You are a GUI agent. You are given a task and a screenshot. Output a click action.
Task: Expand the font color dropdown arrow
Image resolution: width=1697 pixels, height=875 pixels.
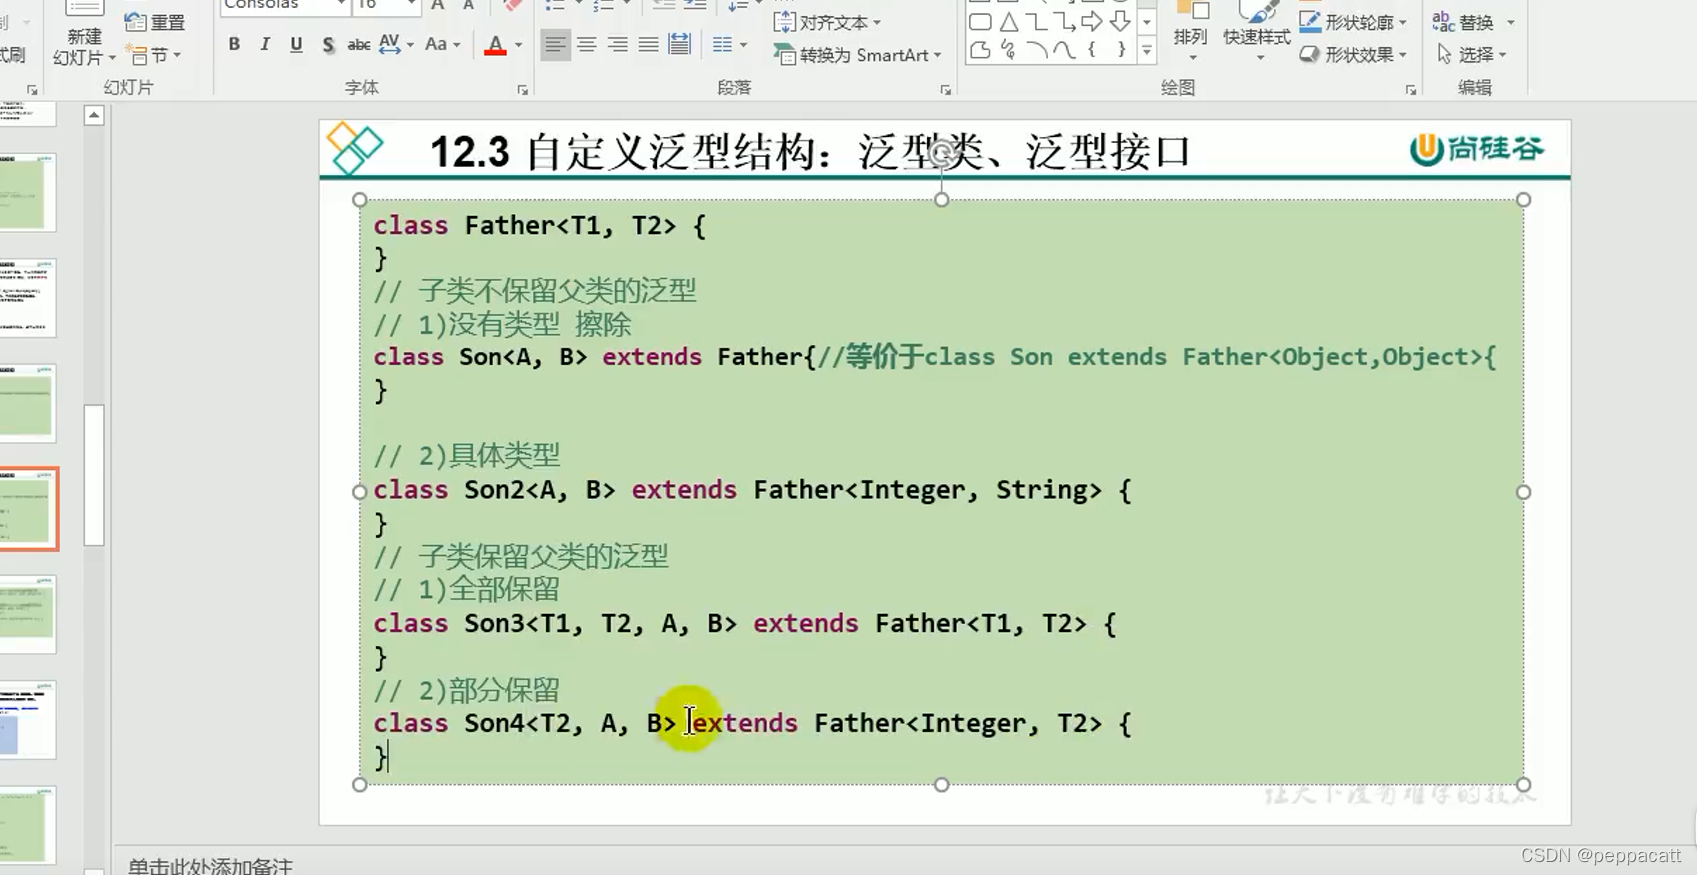click(x=518, y=45)
